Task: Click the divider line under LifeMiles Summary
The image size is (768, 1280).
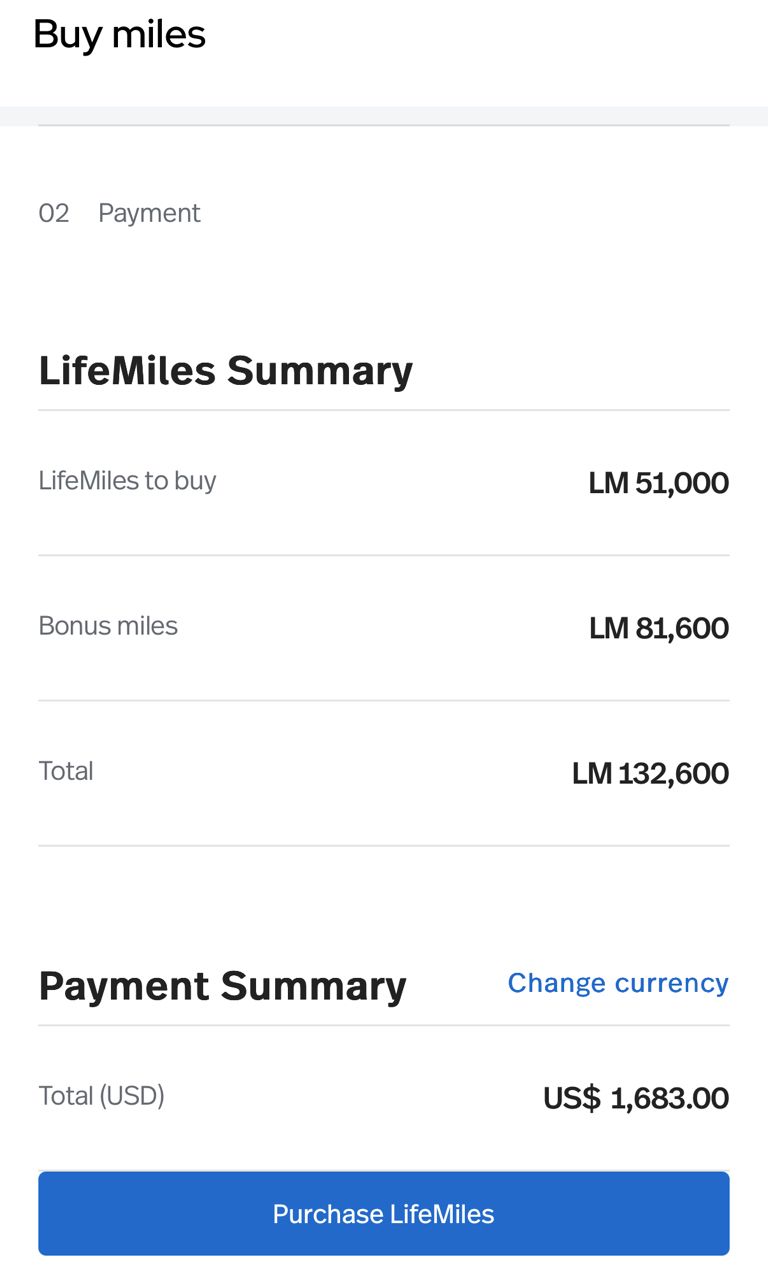Action: [384, 410]
